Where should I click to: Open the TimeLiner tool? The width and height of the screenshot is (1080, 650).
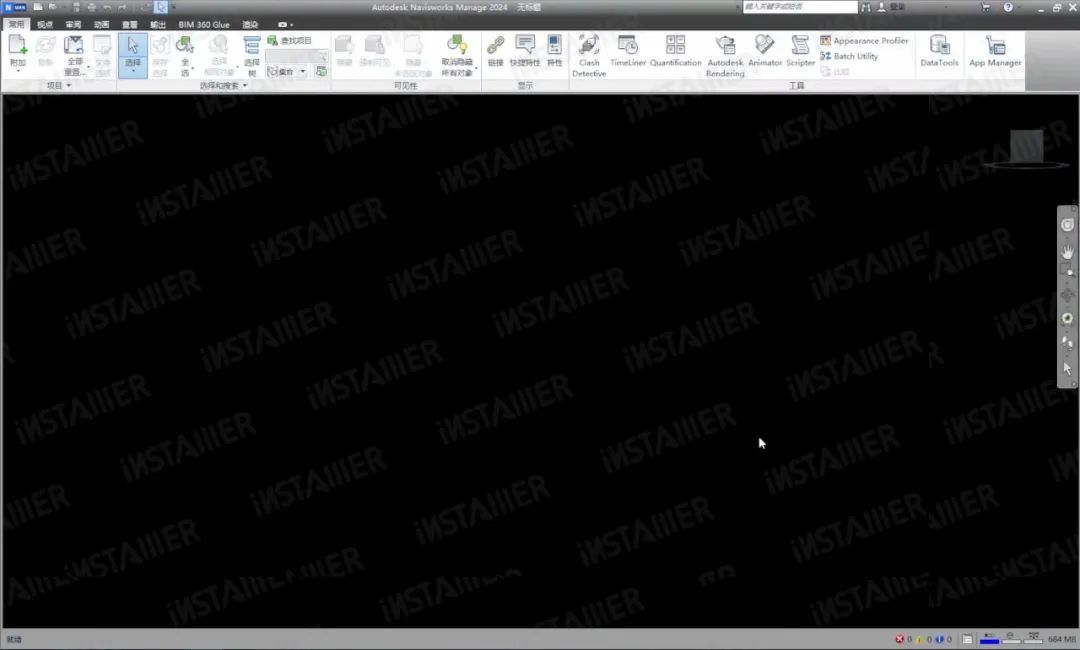[627, 51]
